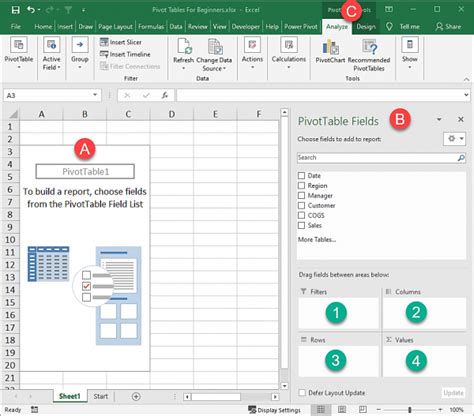
Task: Select column D header
Action: point(172,114)
